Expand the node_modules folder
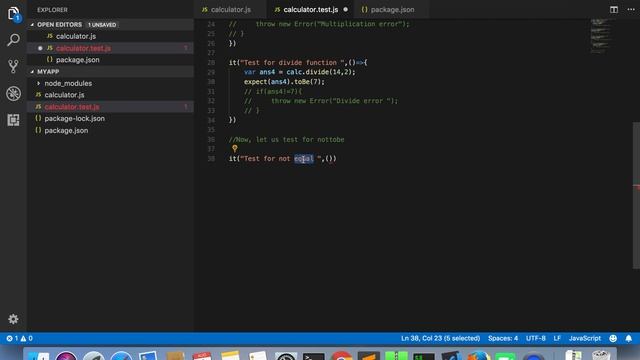The width and height of the screenshot is (640, 360). (68, 83)
